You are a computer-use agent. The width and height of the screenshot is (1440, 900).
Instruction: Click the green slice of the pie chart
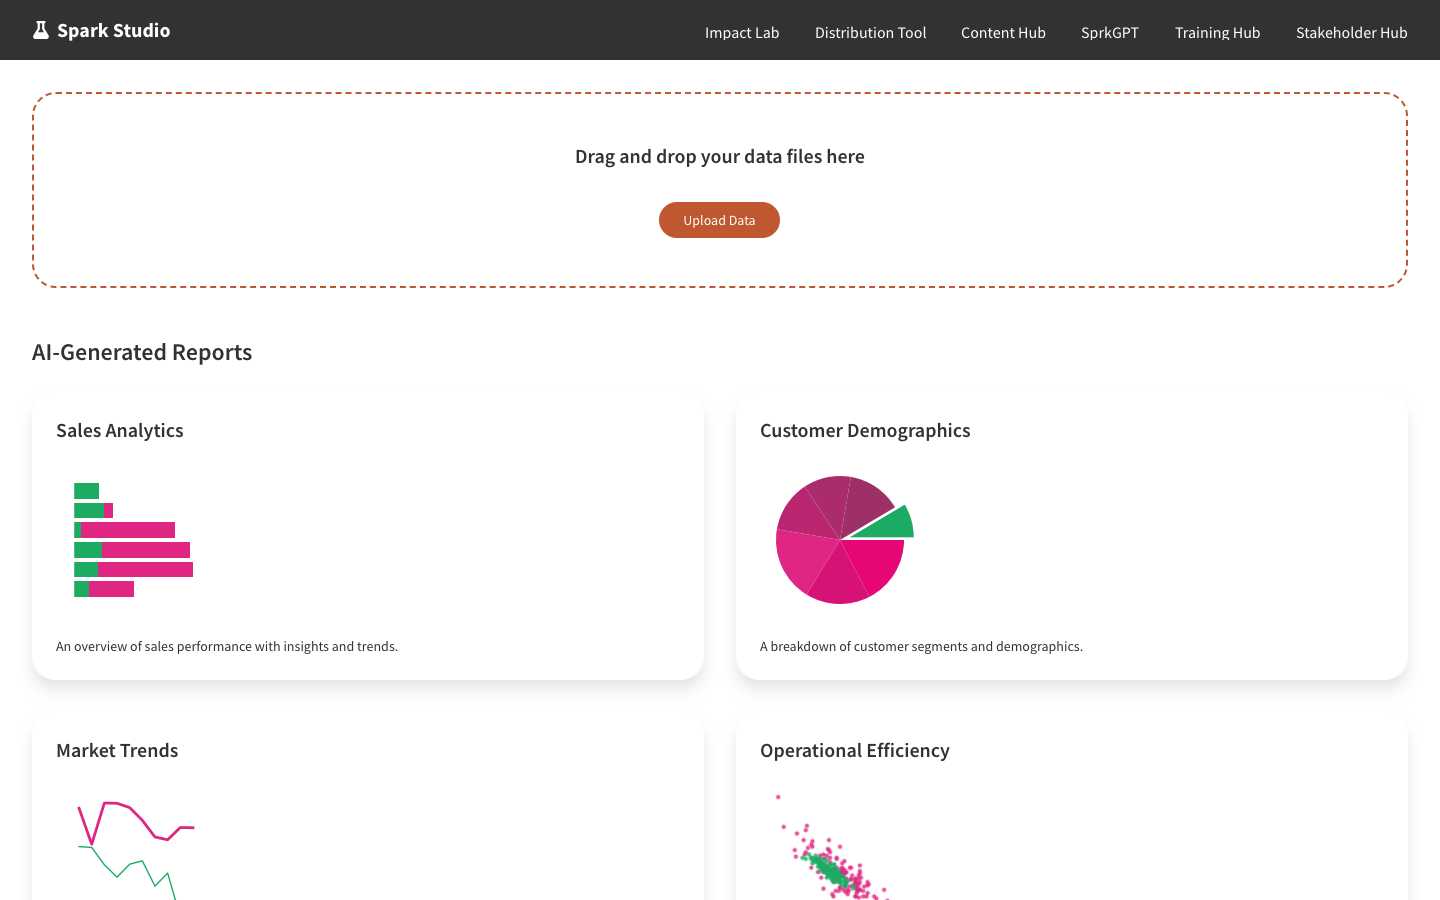point(892,524)
